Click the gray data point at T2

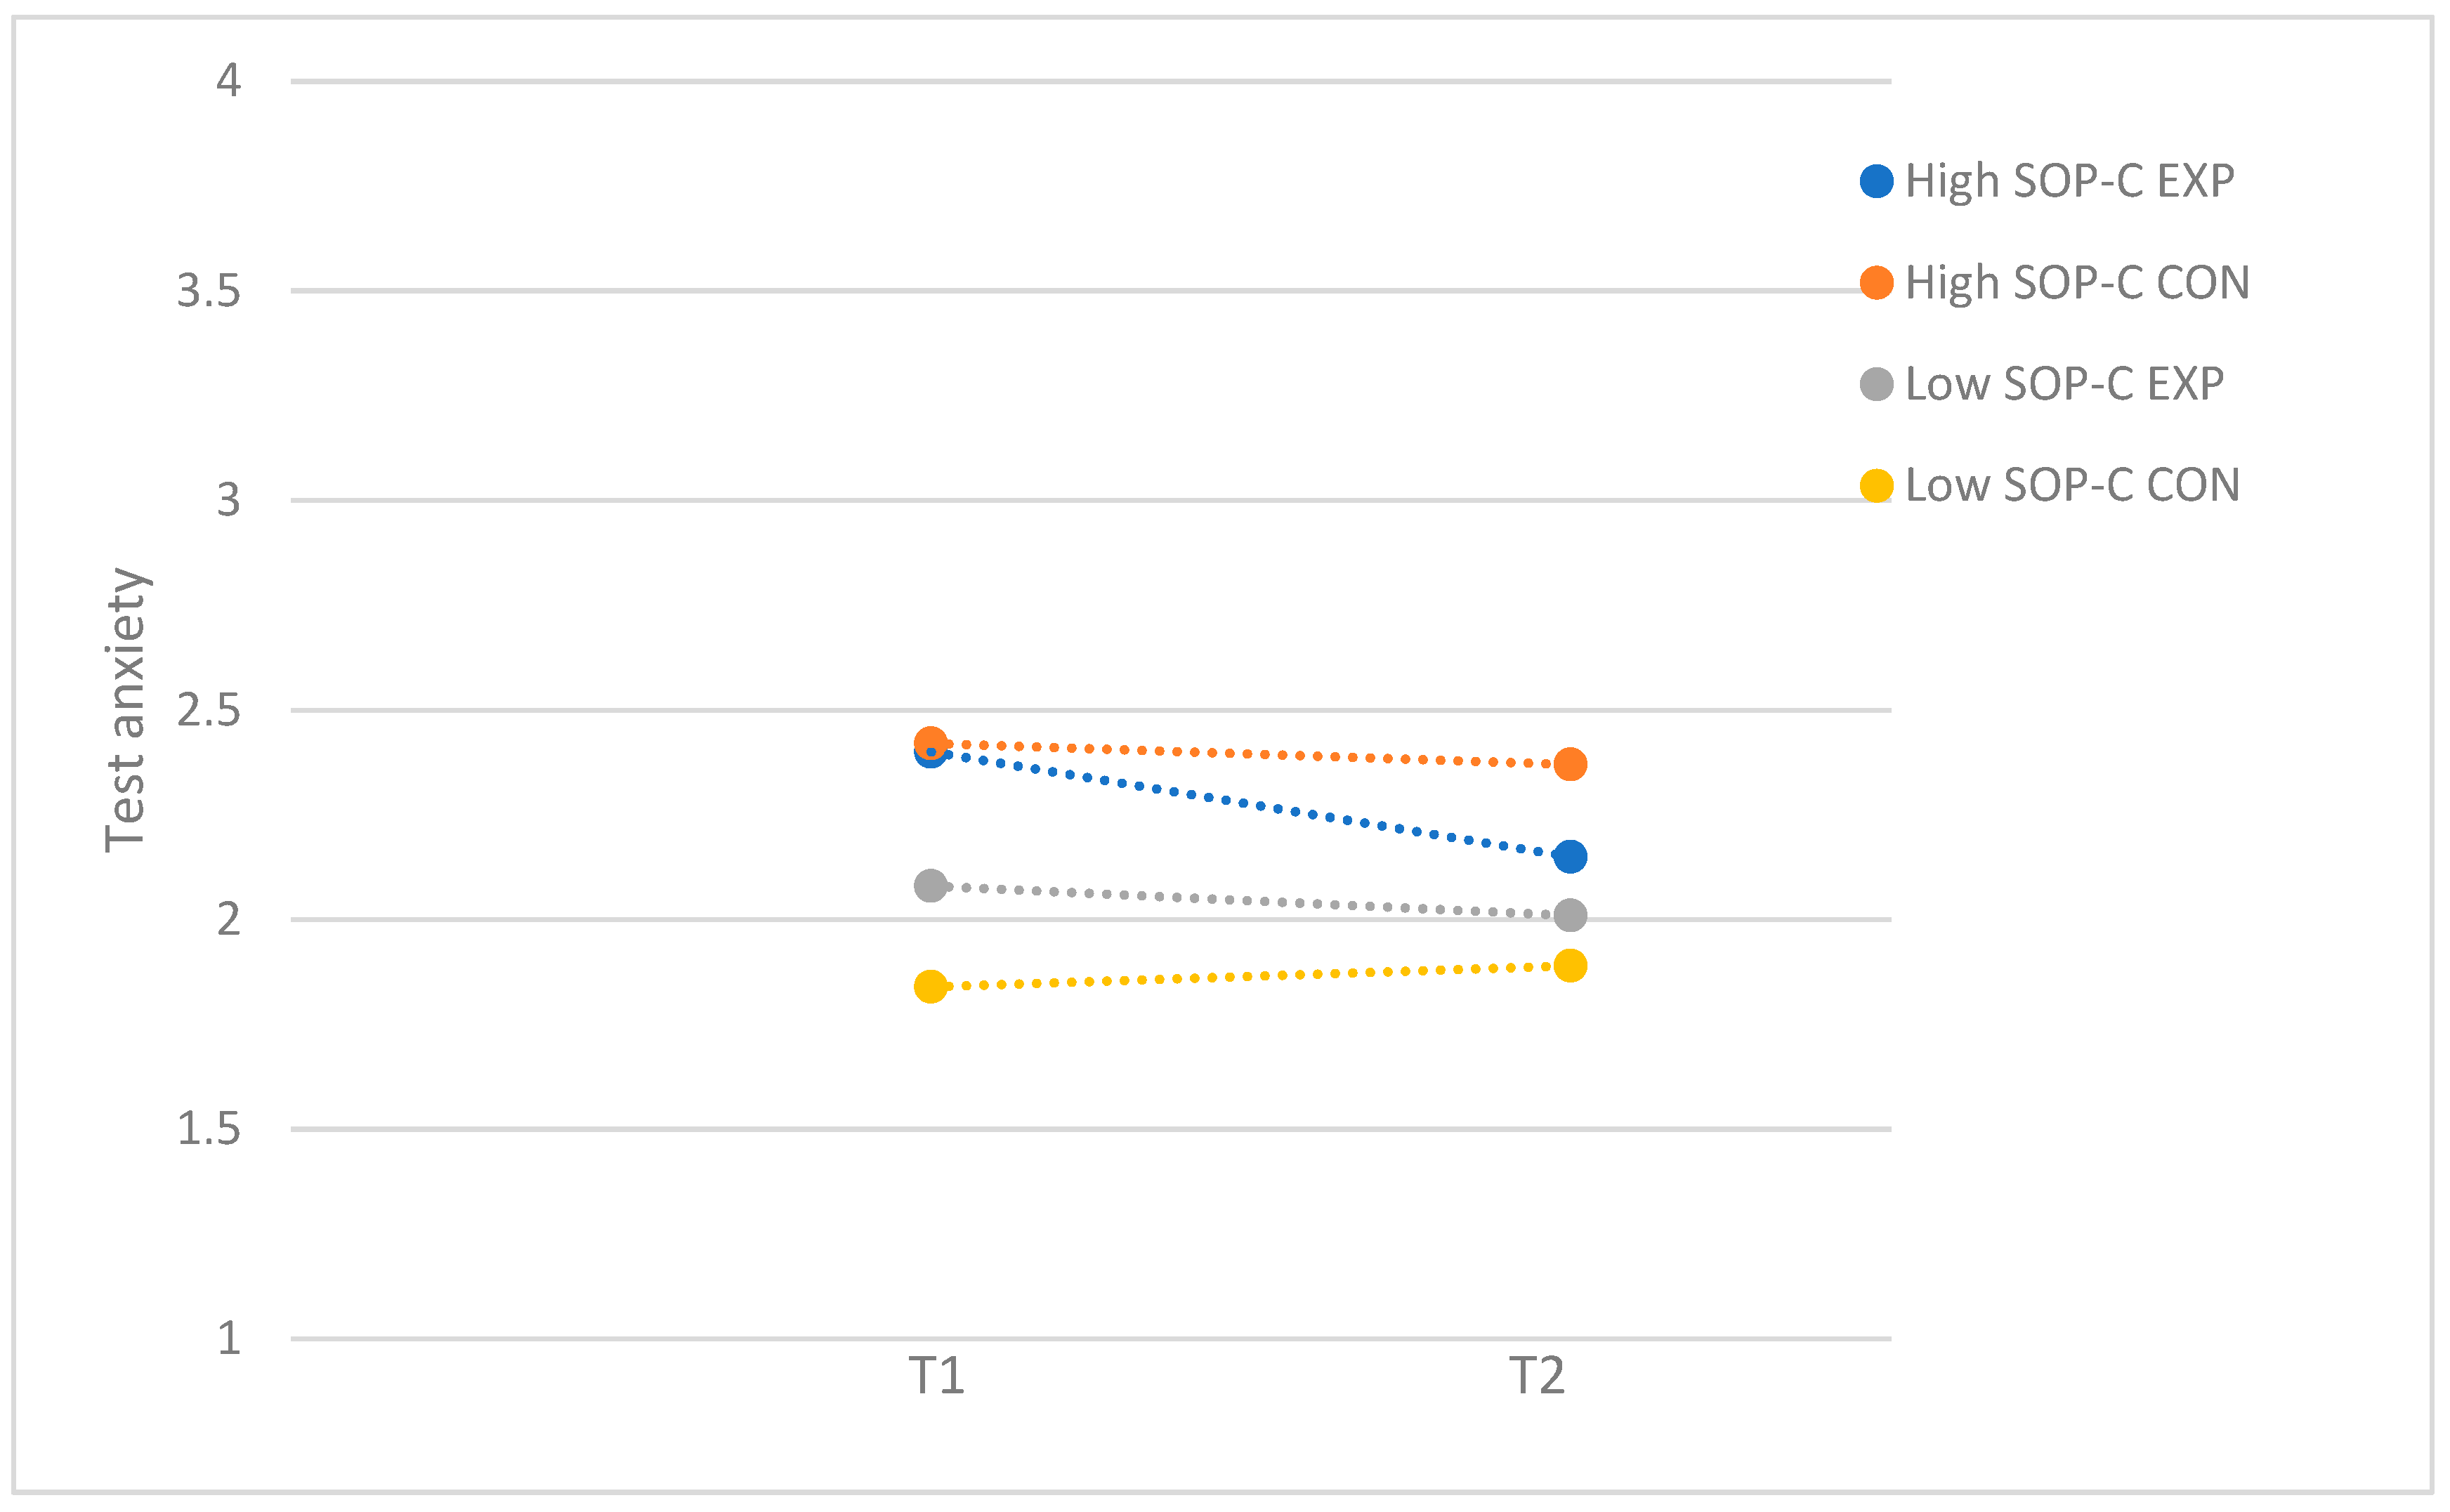click(1570, 915)
